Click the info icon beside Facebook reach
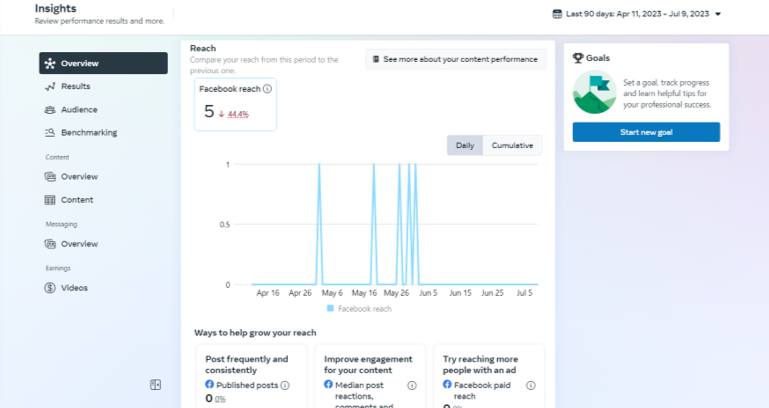This screenshot has width=769, height=408. [267, 89]
